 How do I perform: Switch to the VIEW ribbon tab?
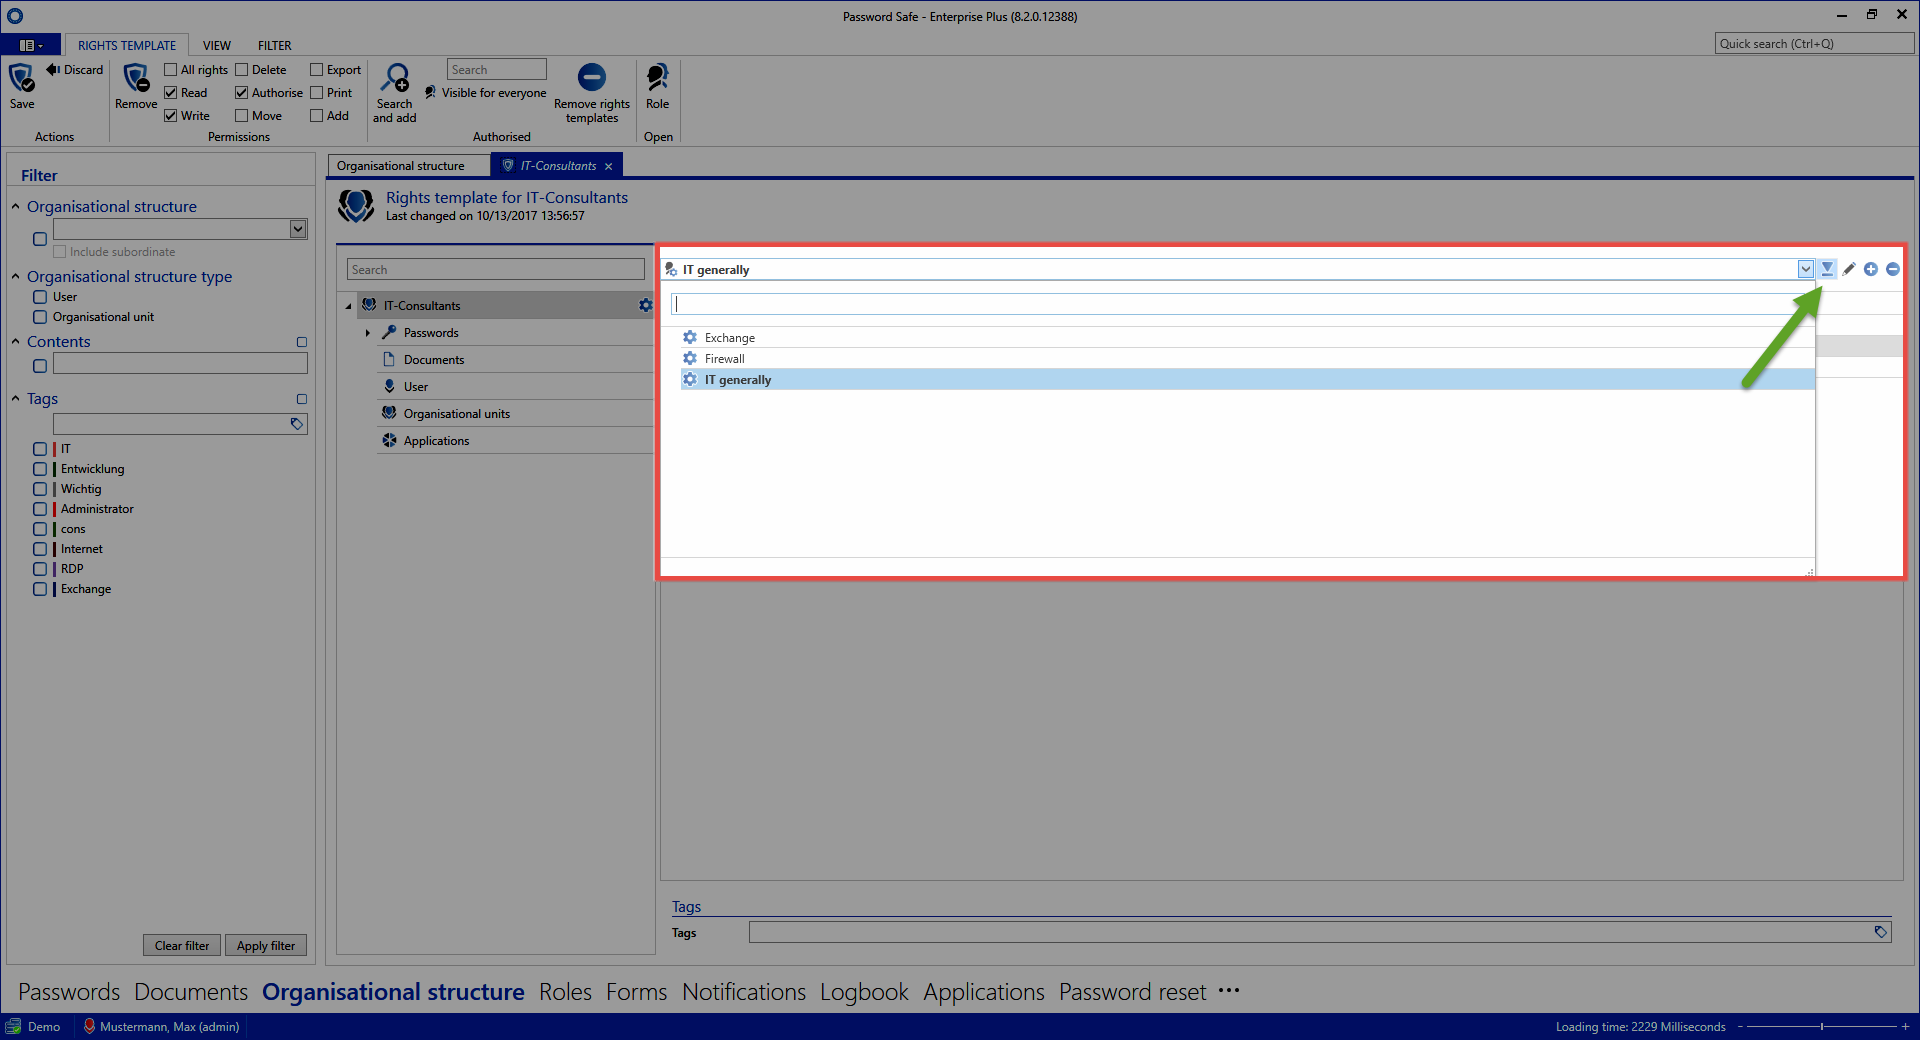[x=217, y=46]
